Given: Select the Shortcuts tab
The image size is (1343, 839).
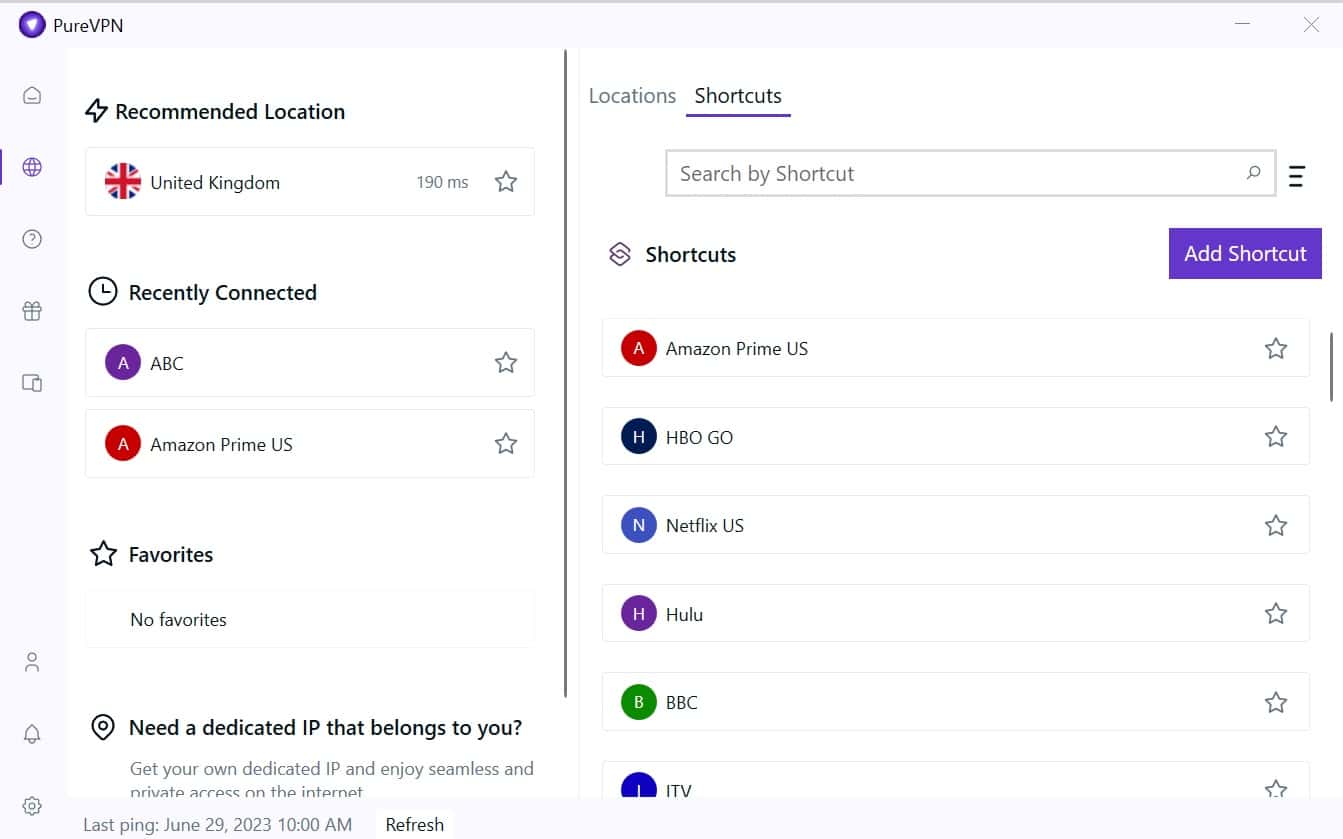Looking at the screenshot, I should [738, 96].
